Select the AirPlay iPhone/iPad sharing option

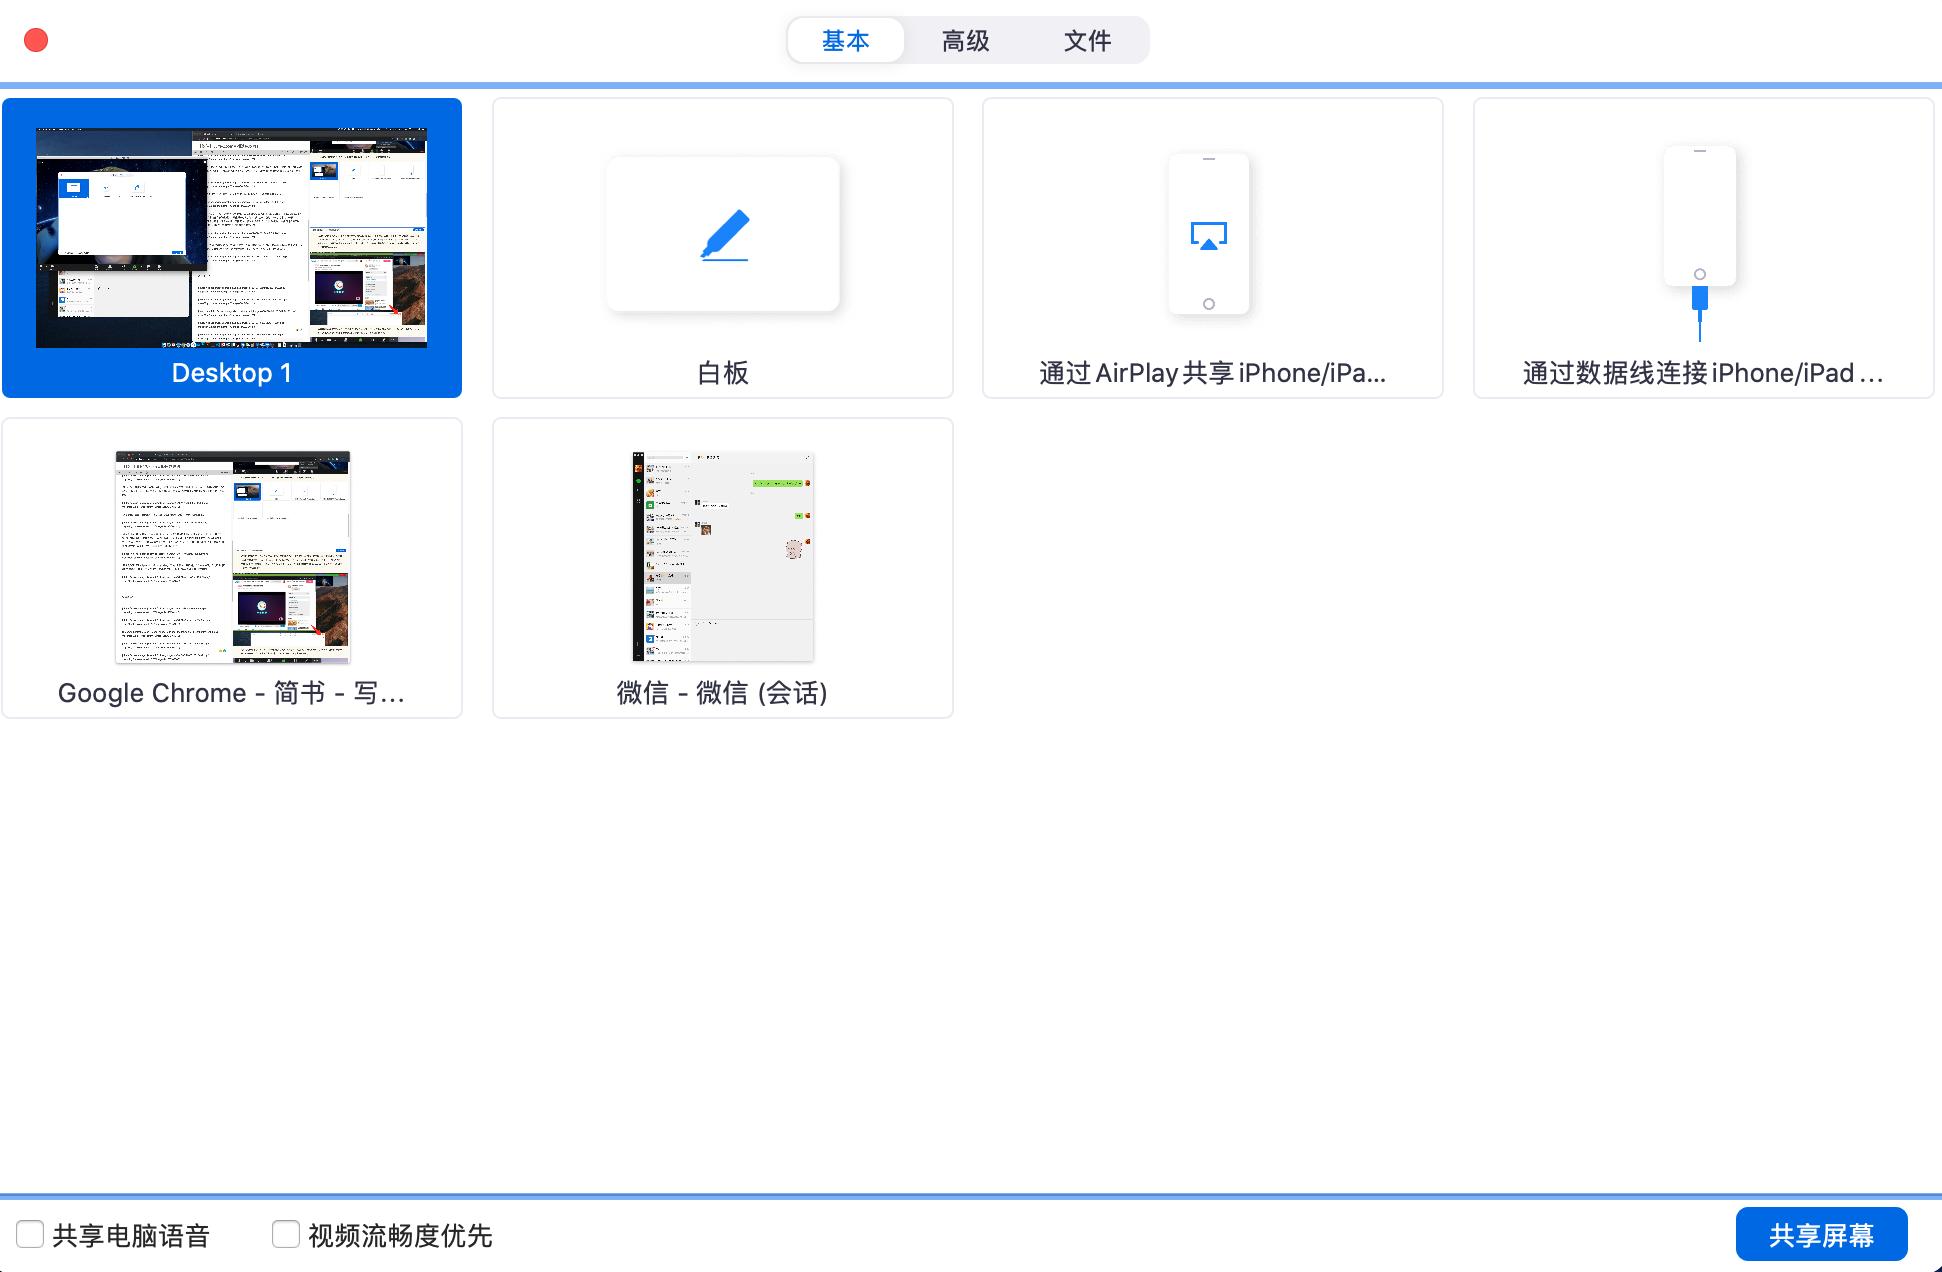coord(1211,247)
